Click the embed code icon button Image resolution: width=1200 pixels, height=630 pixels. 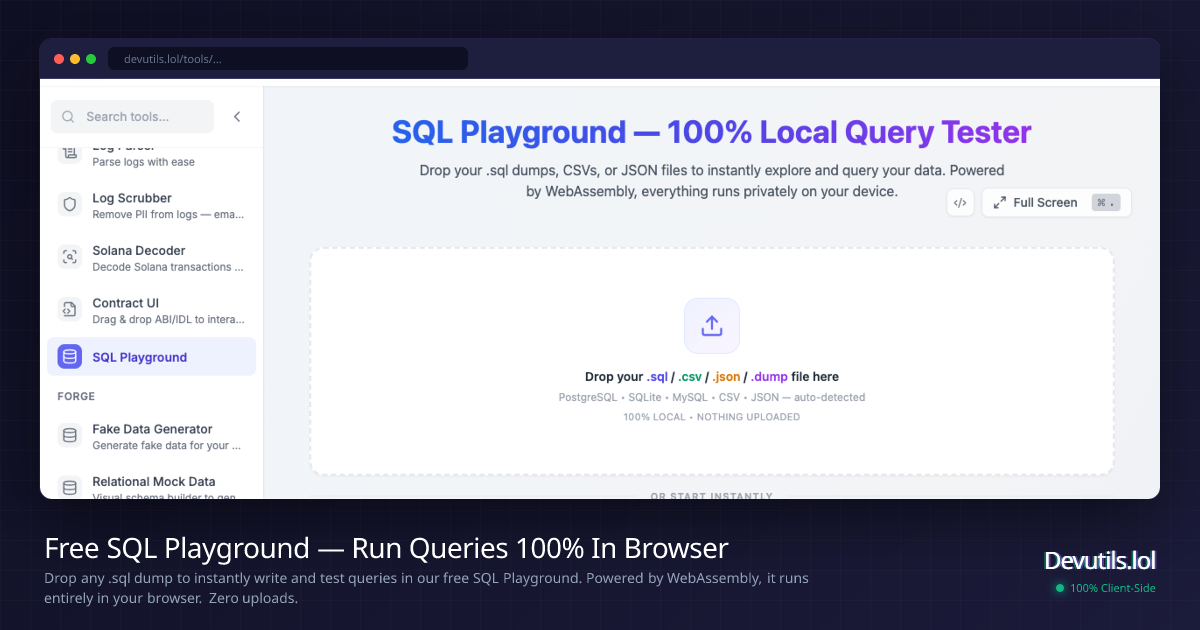(x=960, y=202)
